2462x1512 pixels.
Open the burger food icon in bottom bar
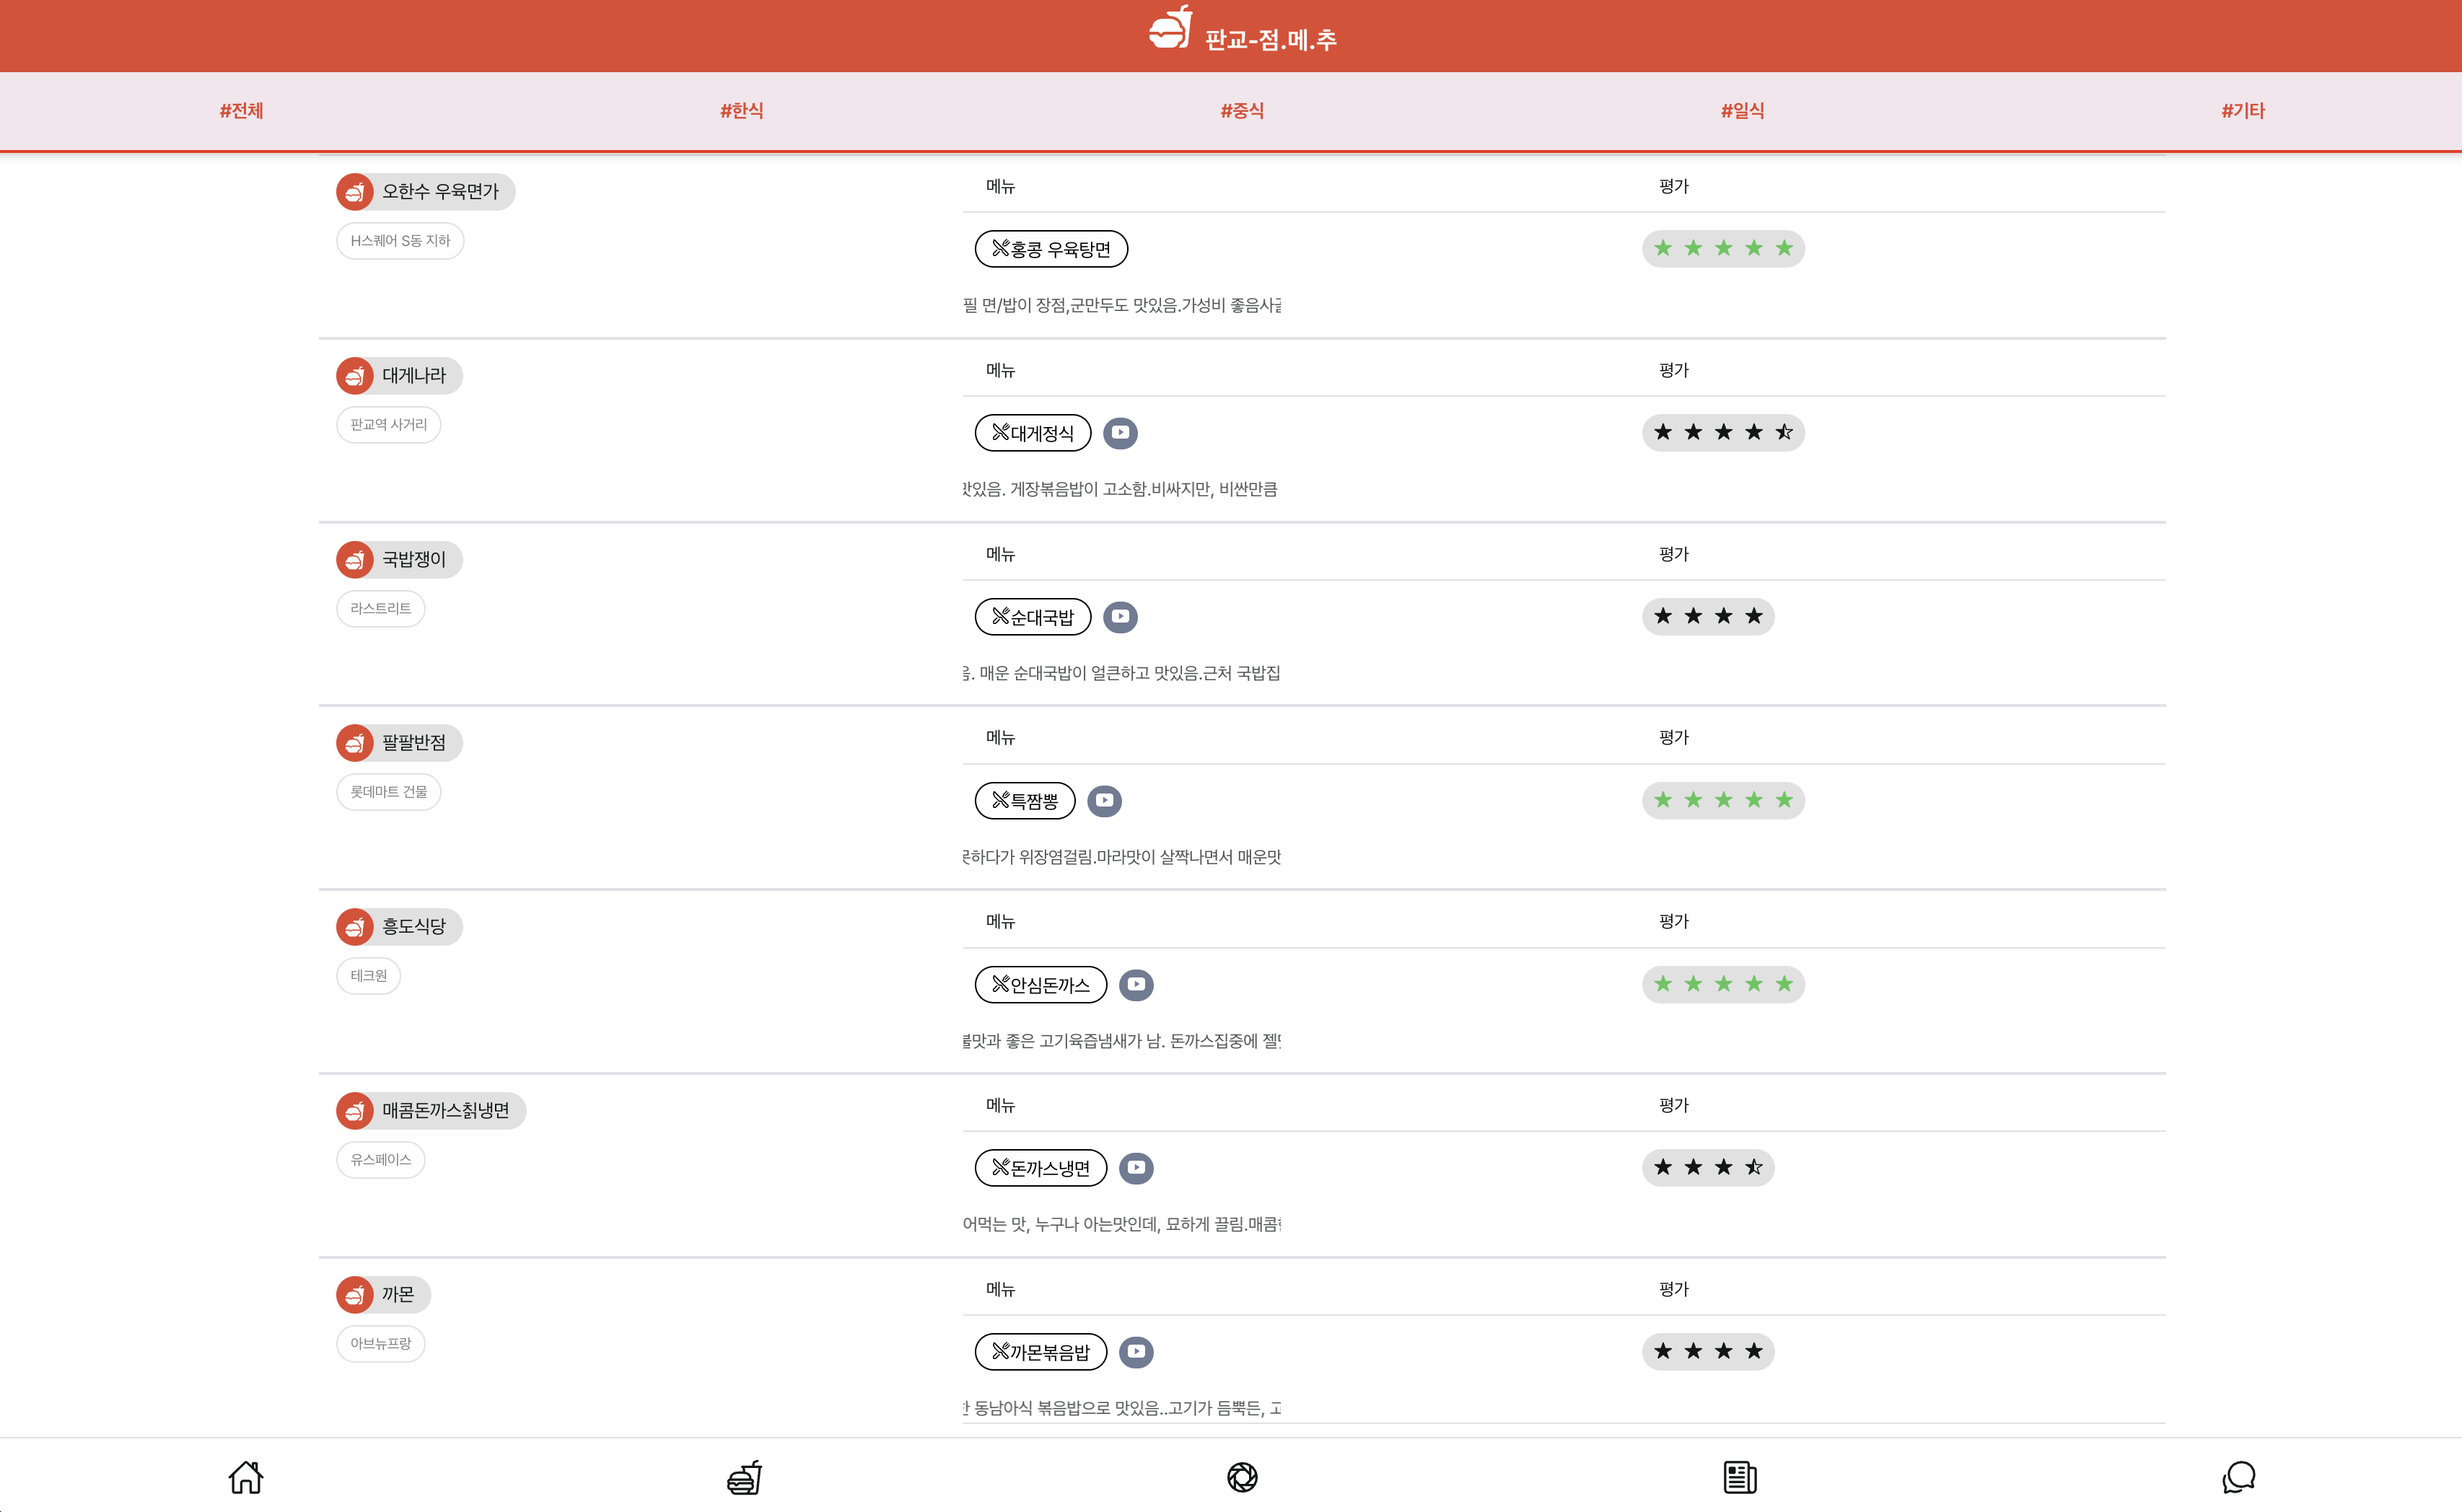[x=744, y=1477]
